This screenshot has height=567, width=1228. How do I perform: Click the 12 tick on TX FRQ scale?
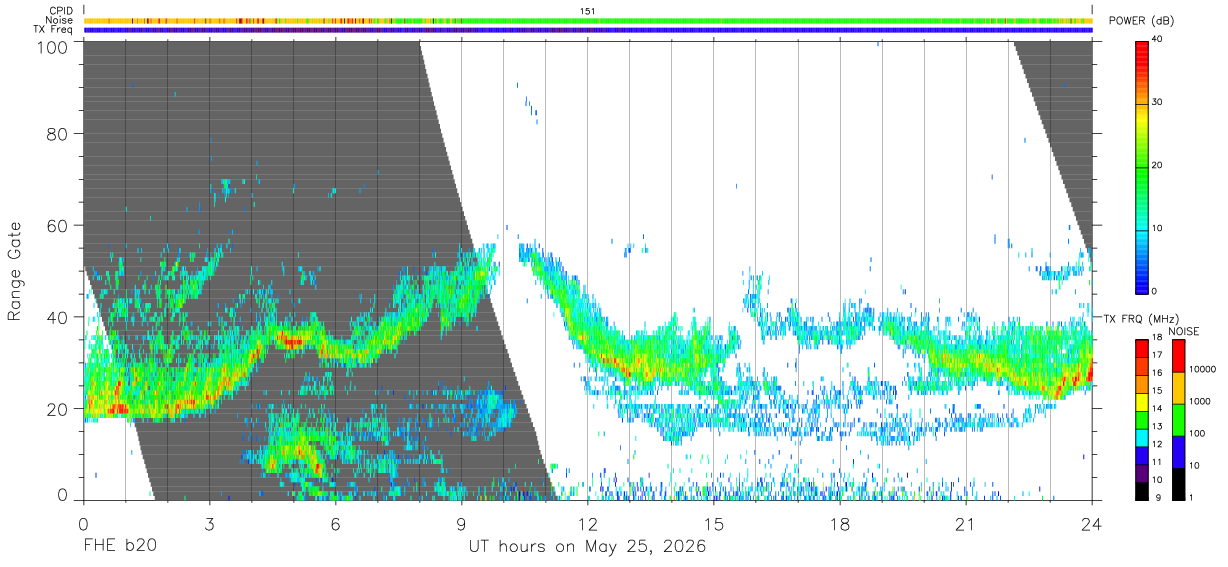click(1158, 444)
